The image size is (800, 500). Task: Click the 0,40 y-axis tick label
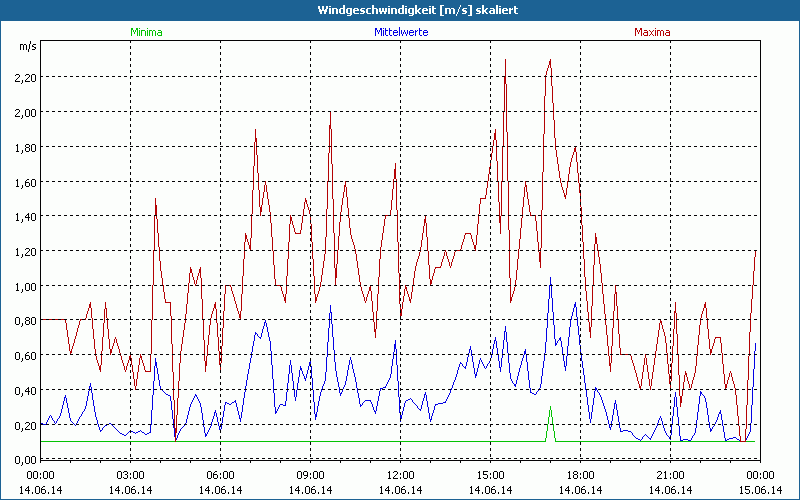(x=26, y=390)
